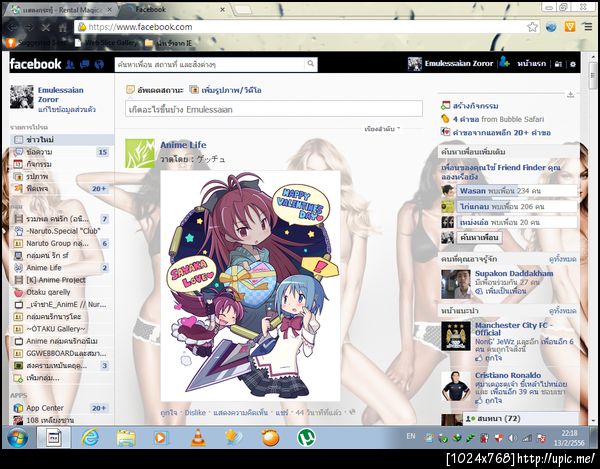Click the browser address bar
The width and height of the screenshot is (600, 469).
[x=300, y=27]
